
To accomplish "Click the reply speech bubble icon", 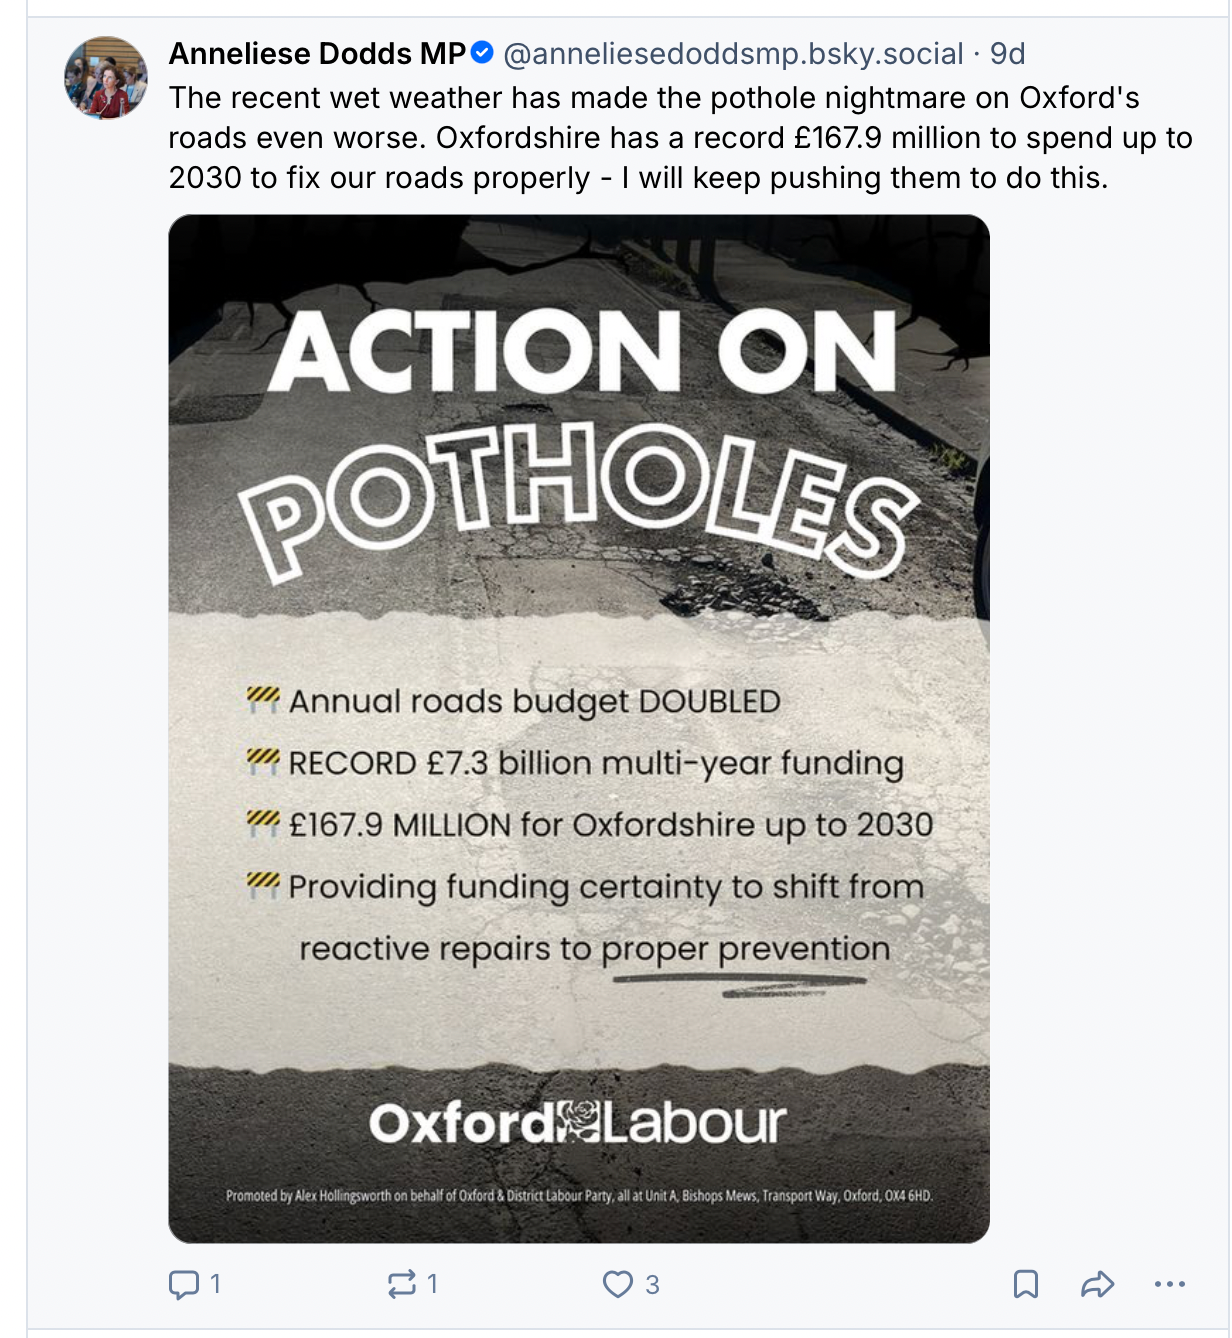I will tap(184, 1284).
